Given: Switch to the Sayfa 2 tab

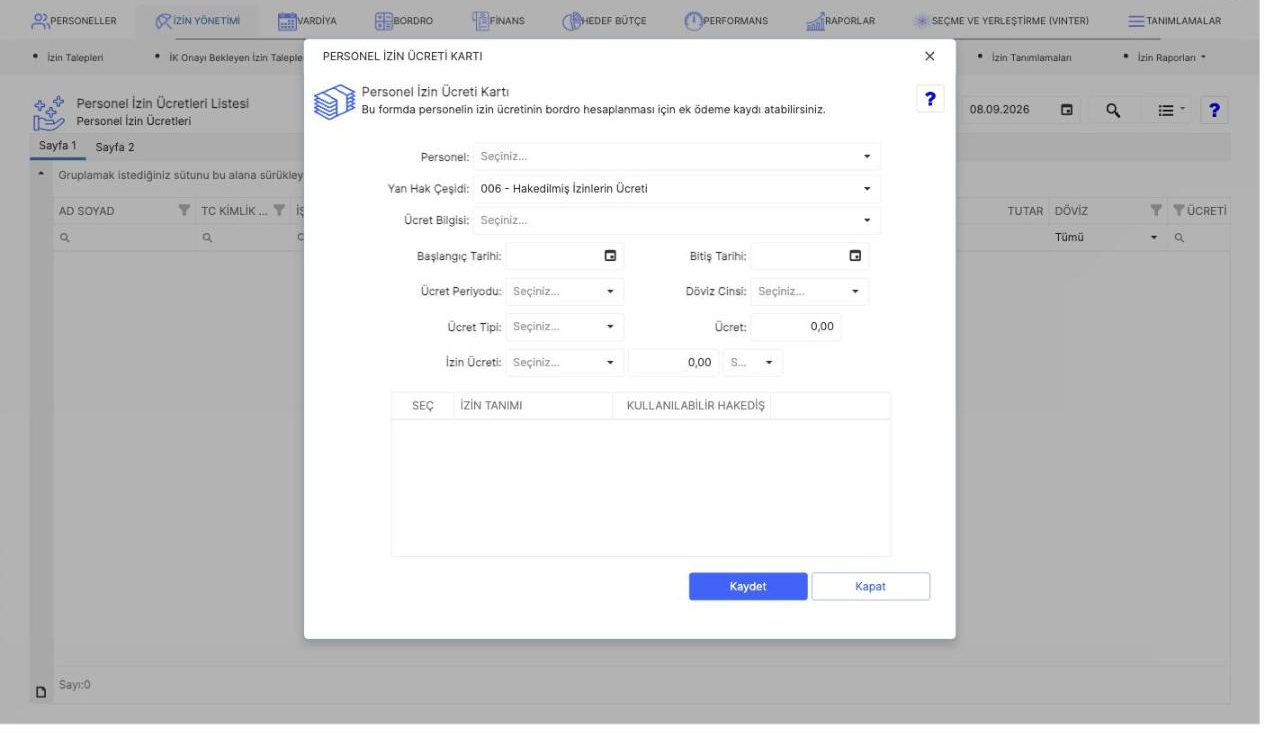Looking at the screenshot, I should tap(116, 148).
